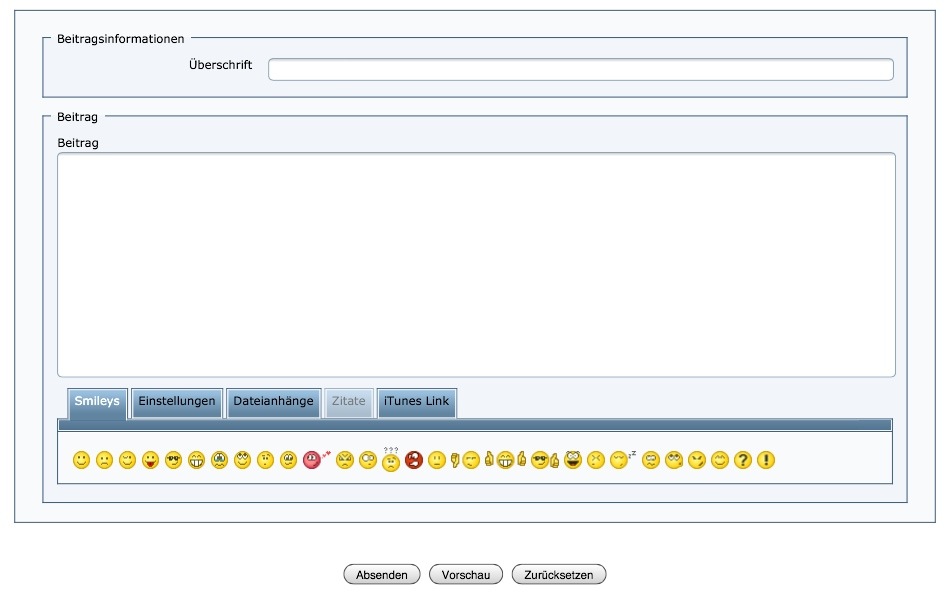Open the iTunes Link tab
Viewport: 949px width, 594px height.
pyautogui.click(x=416, y=402)
